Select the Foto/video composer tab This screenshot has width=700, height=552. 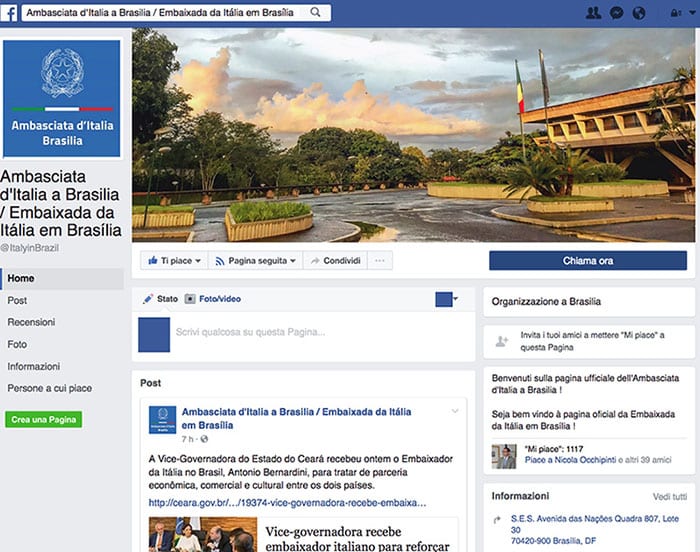pyautogui.click(x=220, y=299)
